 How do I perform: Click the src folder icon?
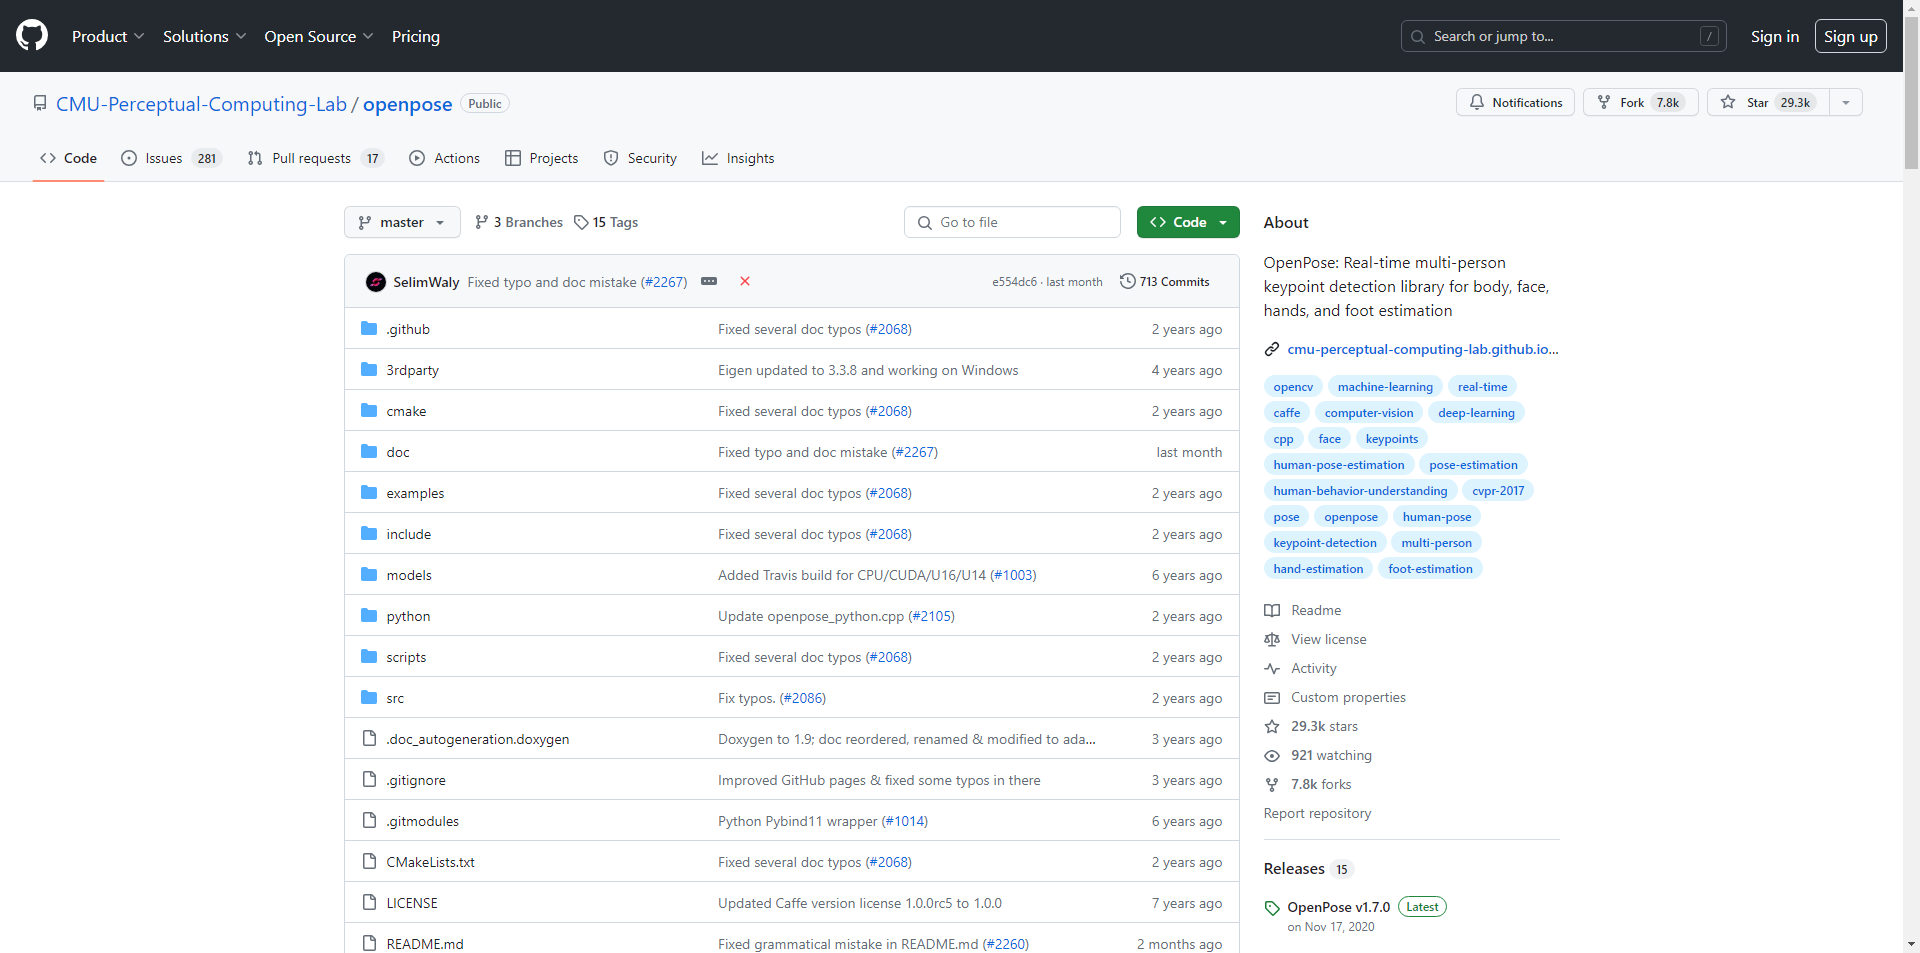[369, 697]
